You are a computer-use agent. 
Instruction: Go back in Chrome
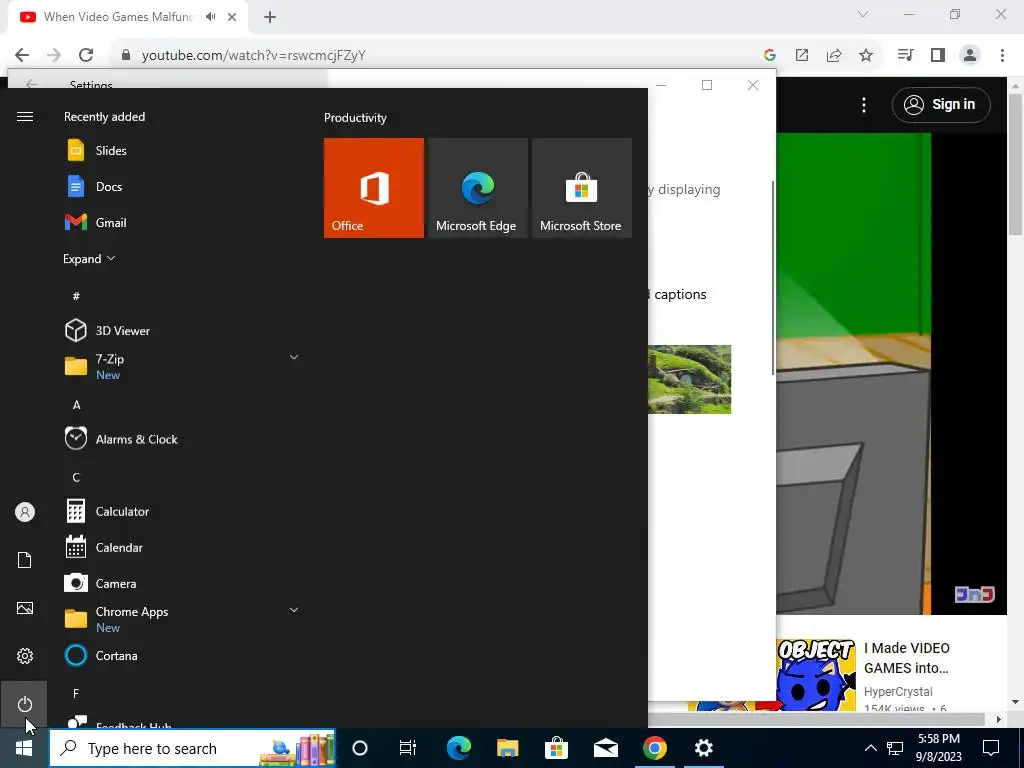(x=22, y=55)
